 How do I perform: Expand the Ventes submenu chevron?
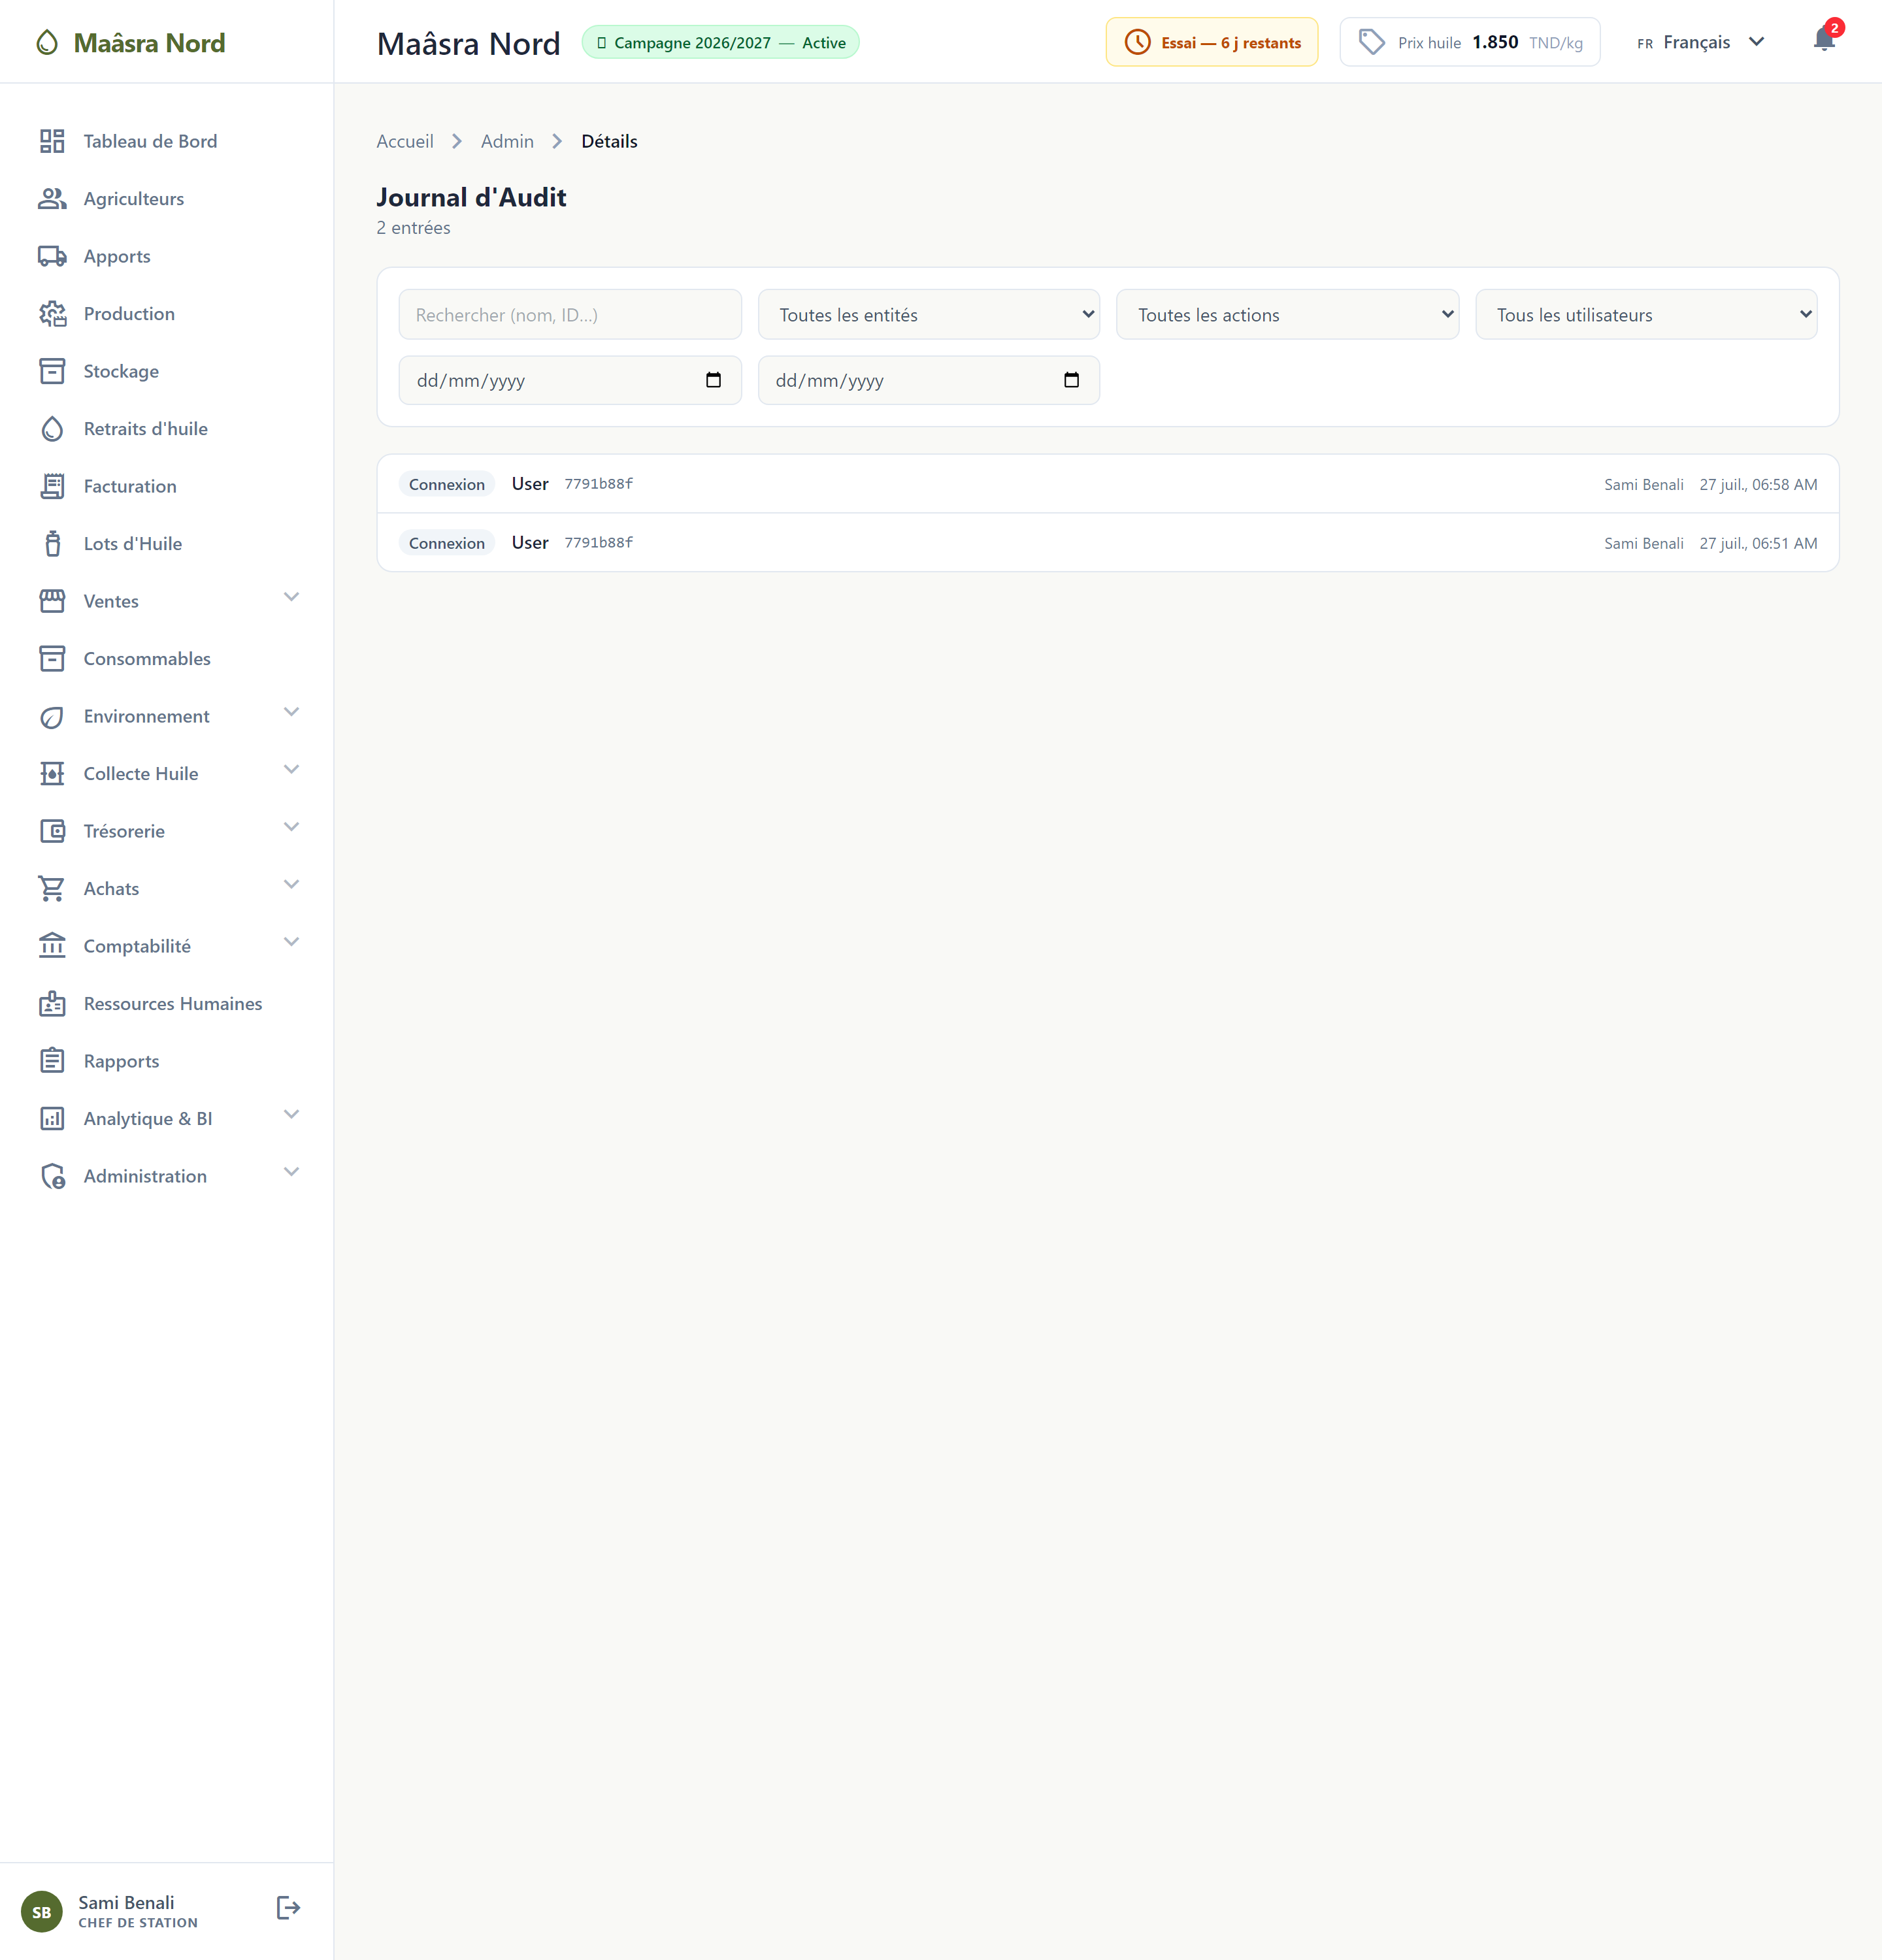pyautogui.click(x=291, y=598)
